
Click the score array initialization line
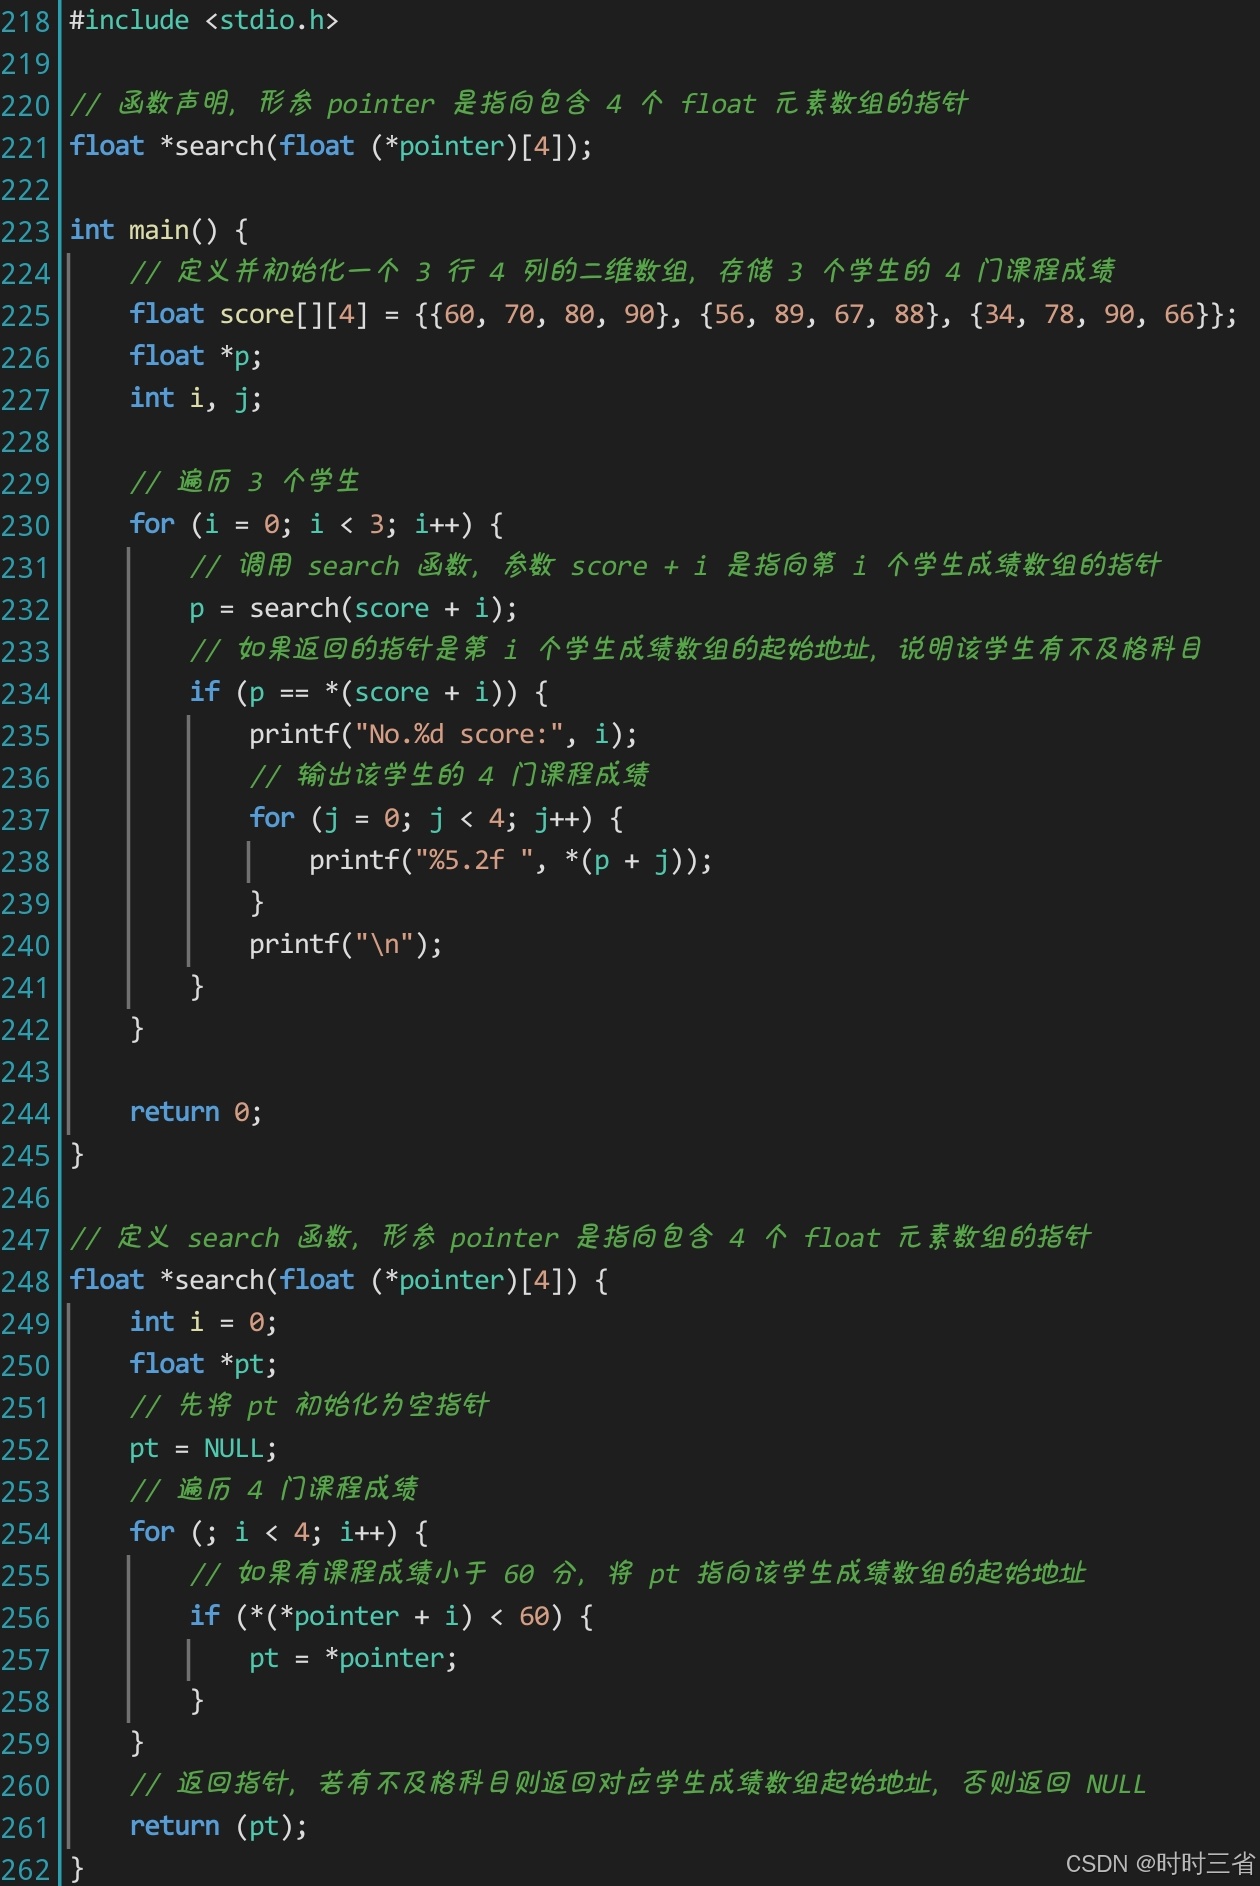click(683, 315)
